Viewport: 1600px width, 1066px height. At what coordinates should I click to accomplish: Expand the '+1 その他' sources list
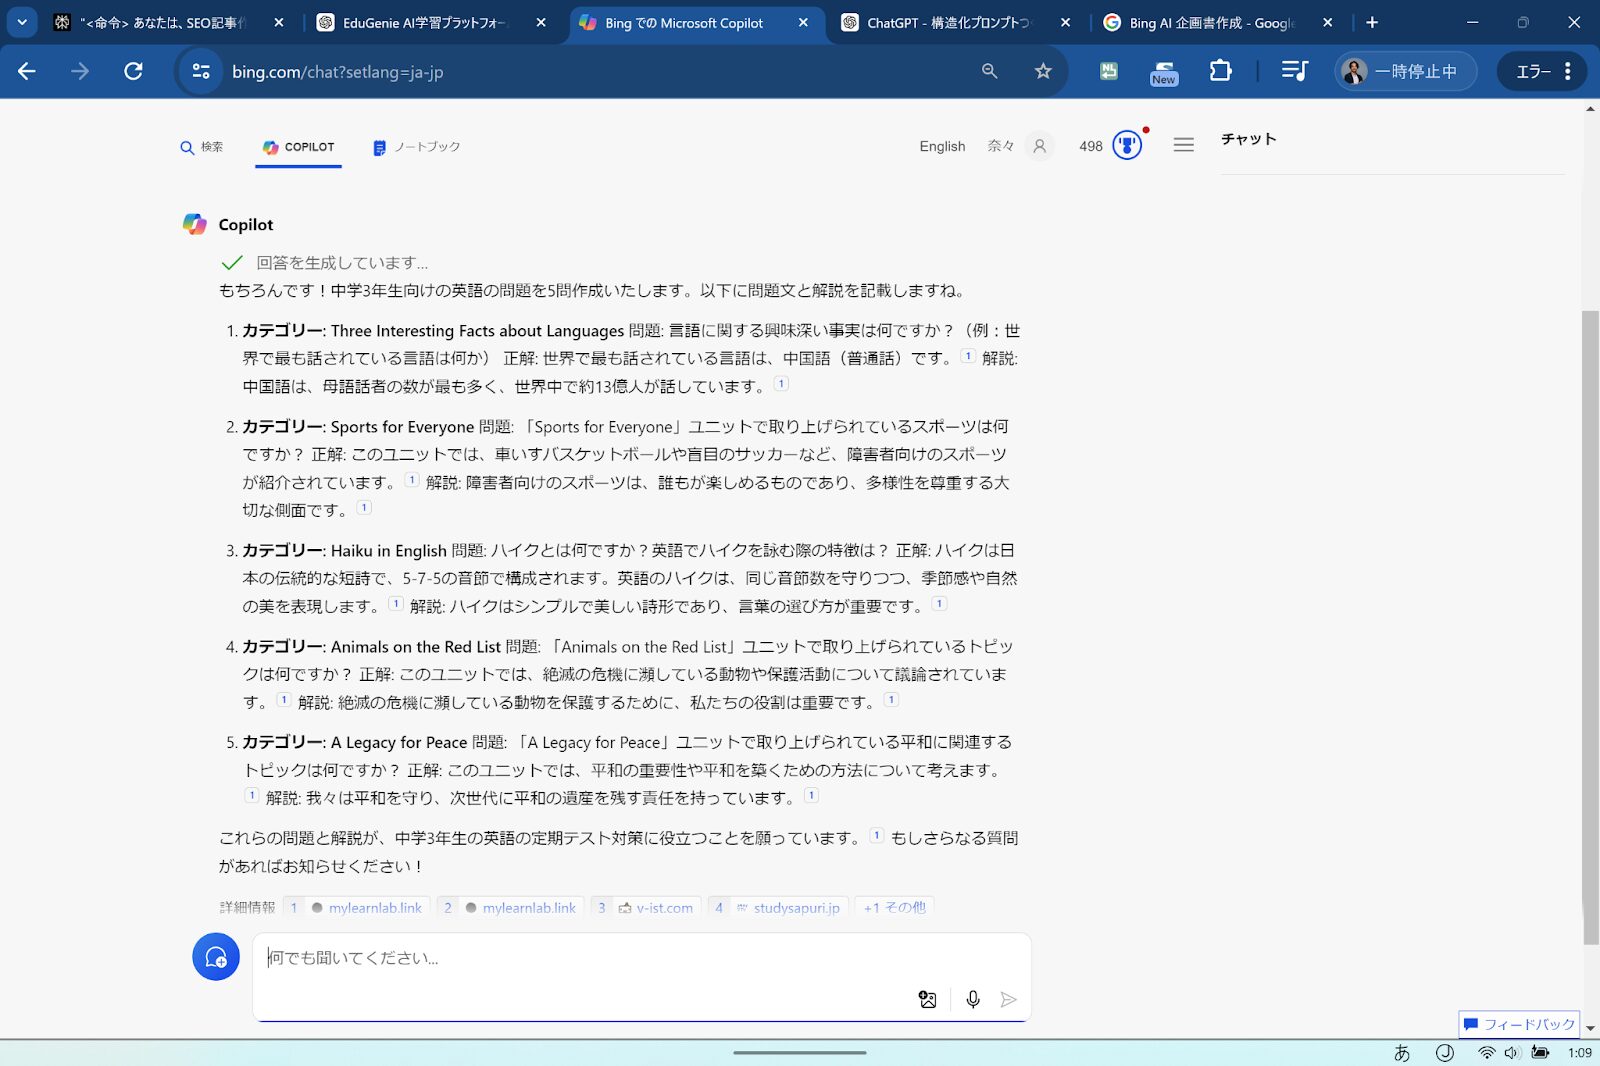(895, 908)
